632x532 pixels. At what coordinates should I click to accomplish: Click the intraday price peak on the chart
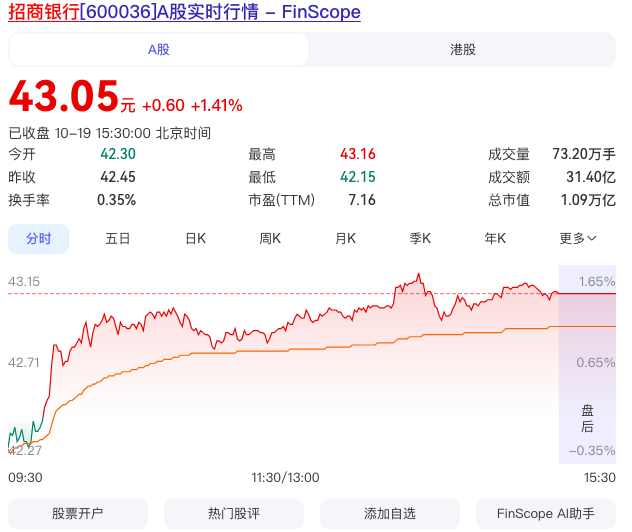point(418,274)
